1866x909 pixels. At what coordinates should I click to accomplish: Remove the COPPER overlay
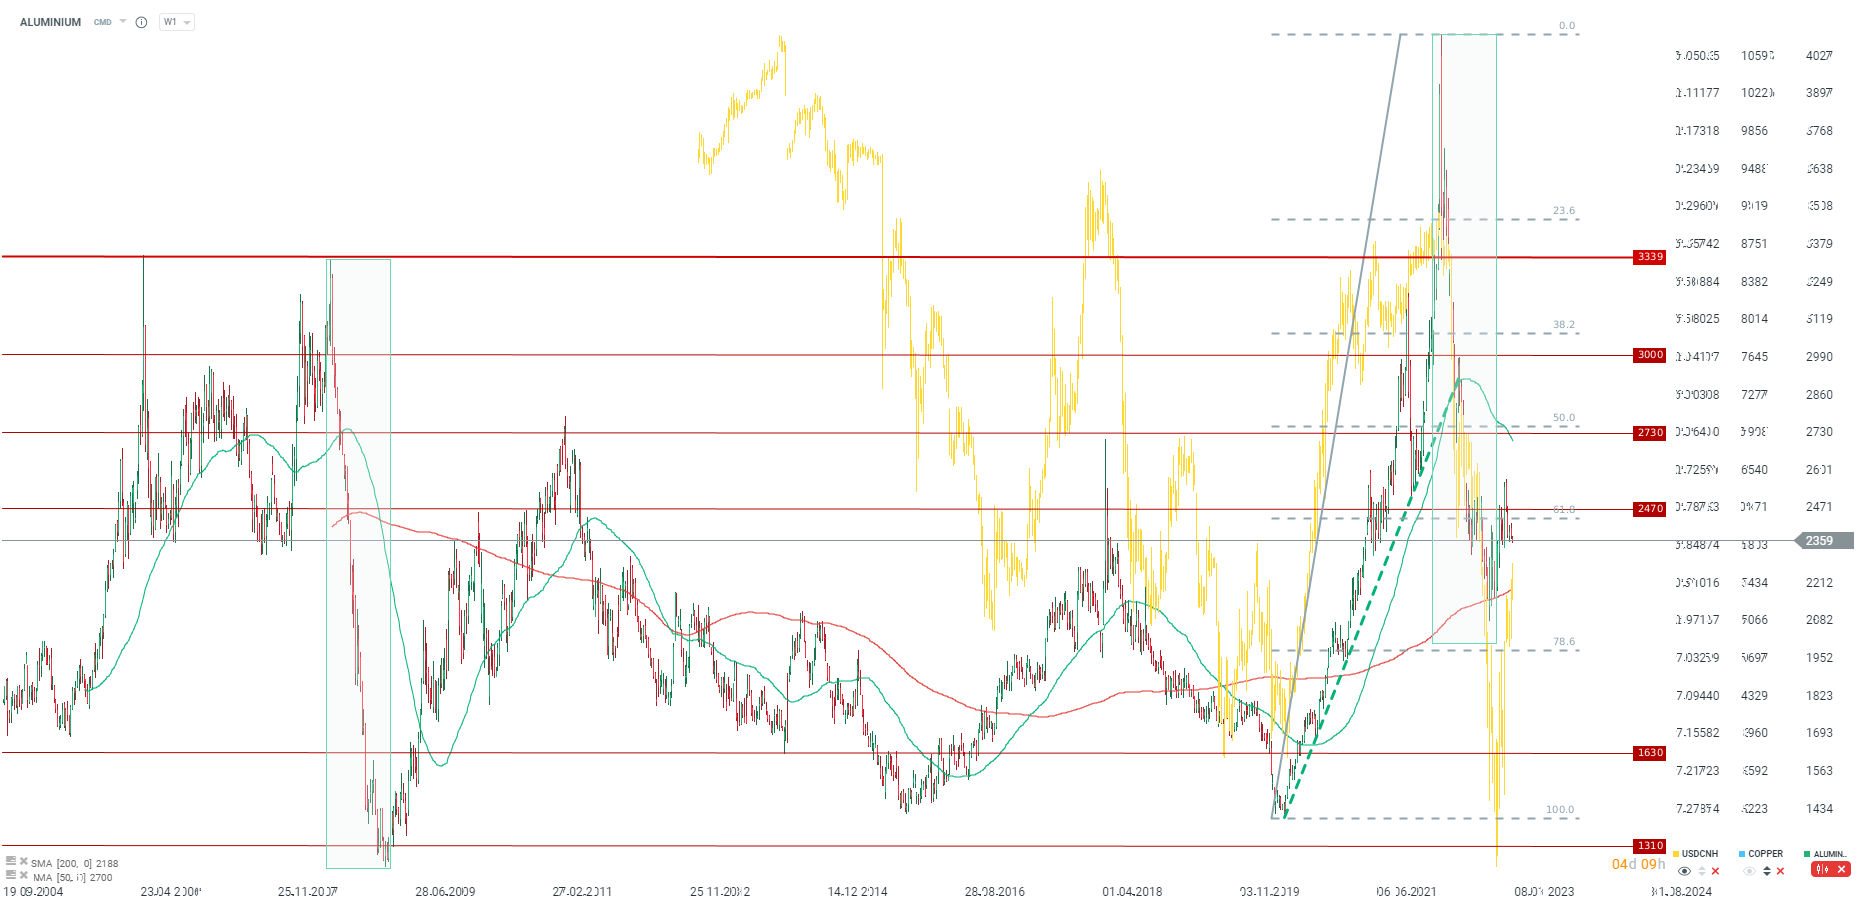1780,871
